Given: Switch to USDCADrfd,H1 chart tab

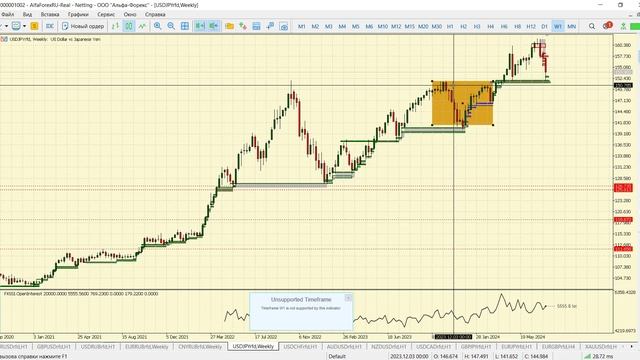Looking at the screenshot, I should (x=433, y=347).
